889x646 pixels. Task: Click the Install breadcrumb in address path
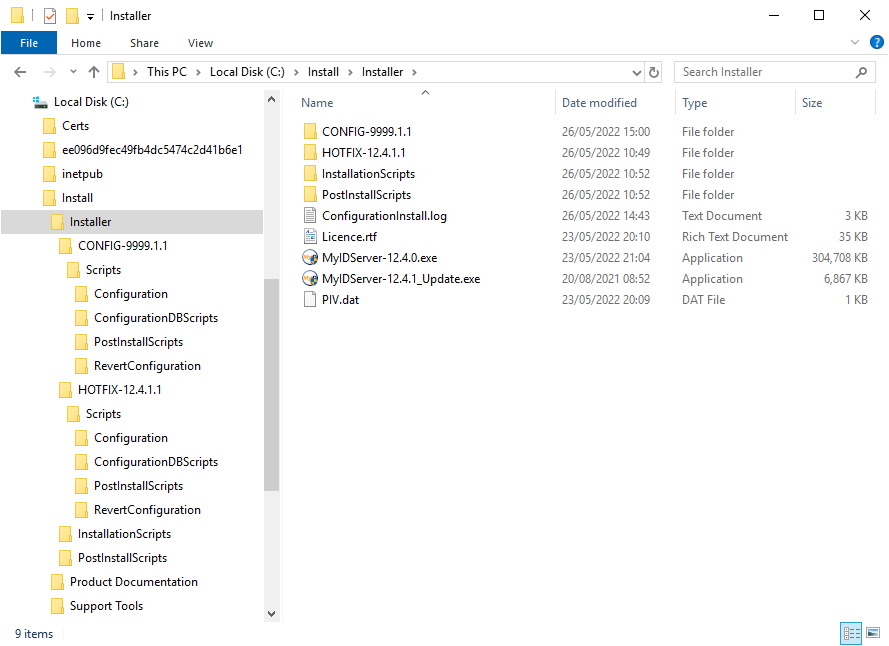point(323,72)
